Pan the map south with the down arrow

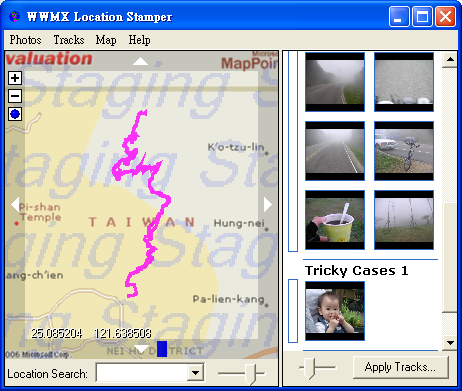(x=141, y=349)
